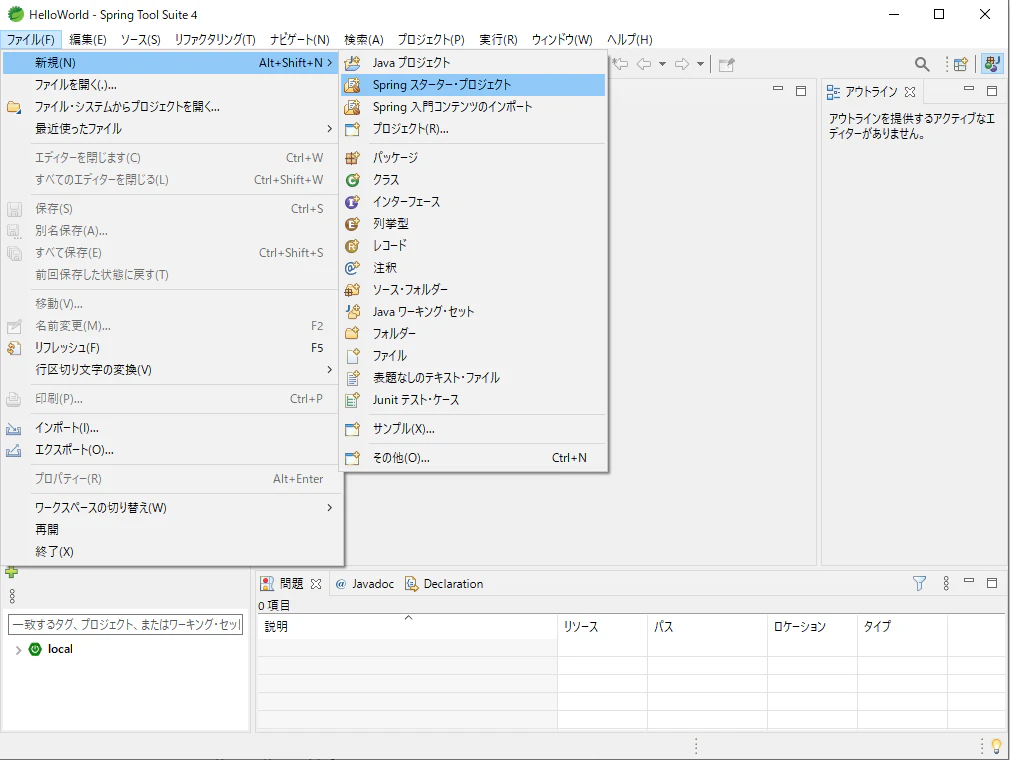This screenshot has height=760, width=1010.
Task: Click the filter funnel icon in Problems view
Action: pos(919,584)
